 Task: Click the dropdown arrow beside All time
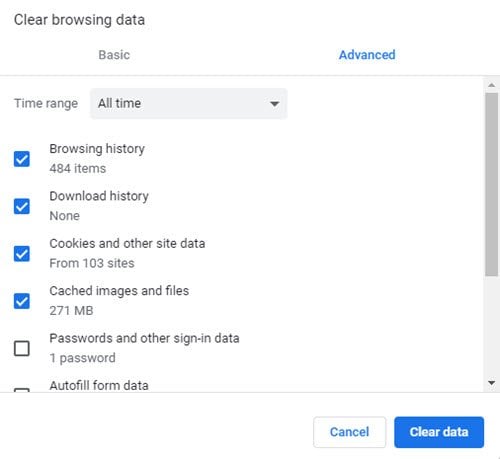tap(274, 104)
